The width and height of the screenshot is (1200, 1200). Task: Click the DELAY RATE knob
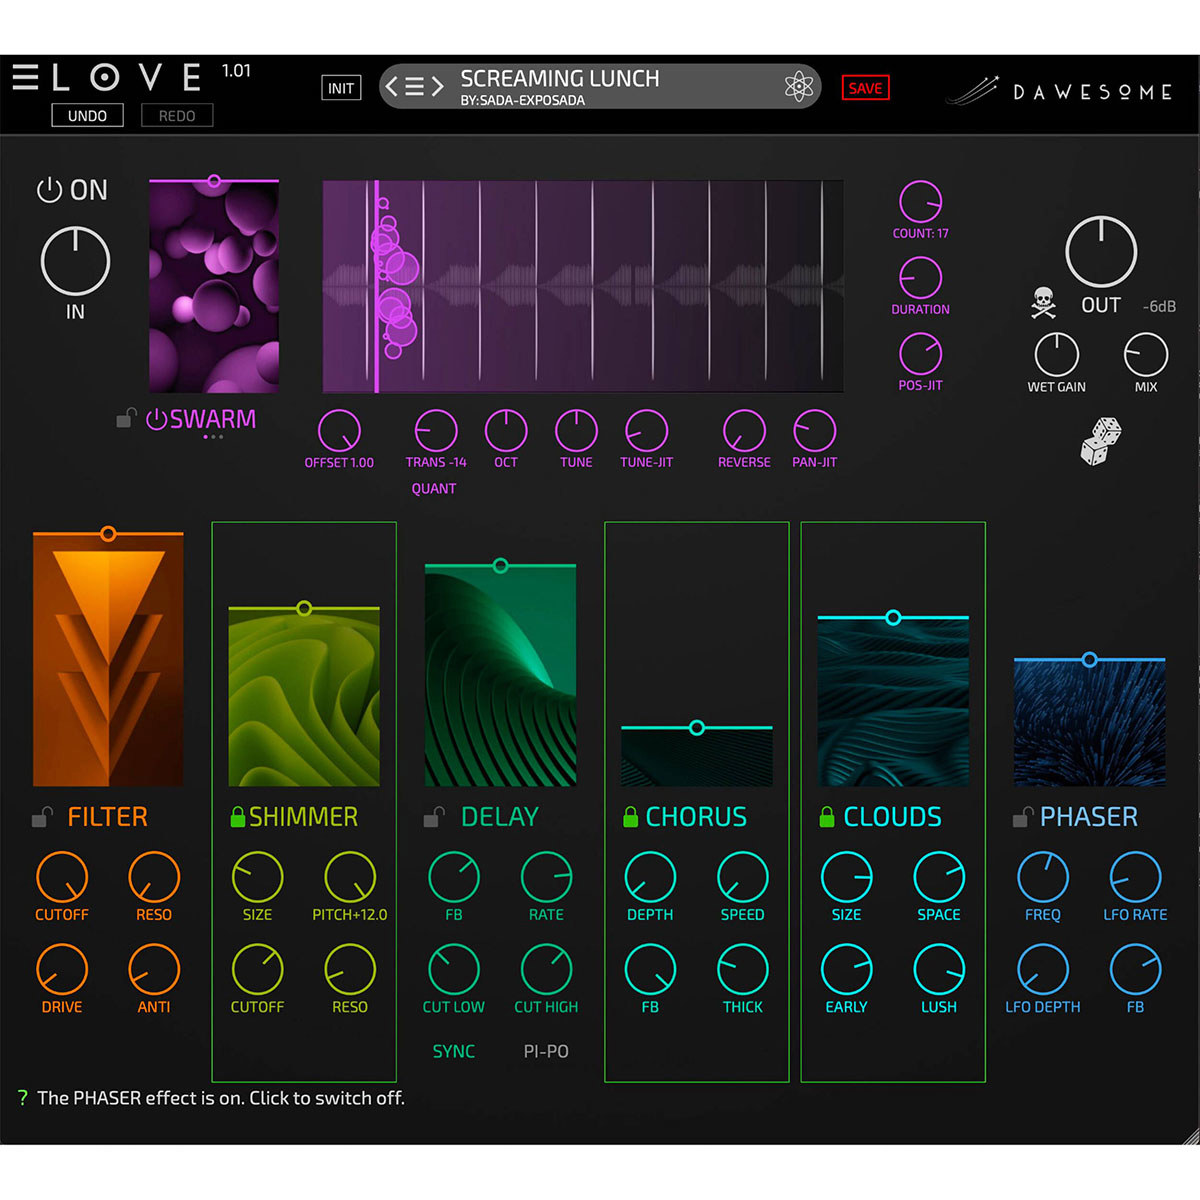click(x=546, y=877)
